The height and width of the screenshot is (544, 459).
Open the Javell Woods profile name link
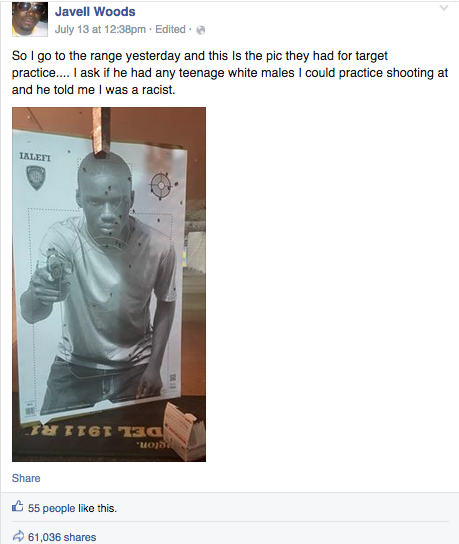(95, 12)
